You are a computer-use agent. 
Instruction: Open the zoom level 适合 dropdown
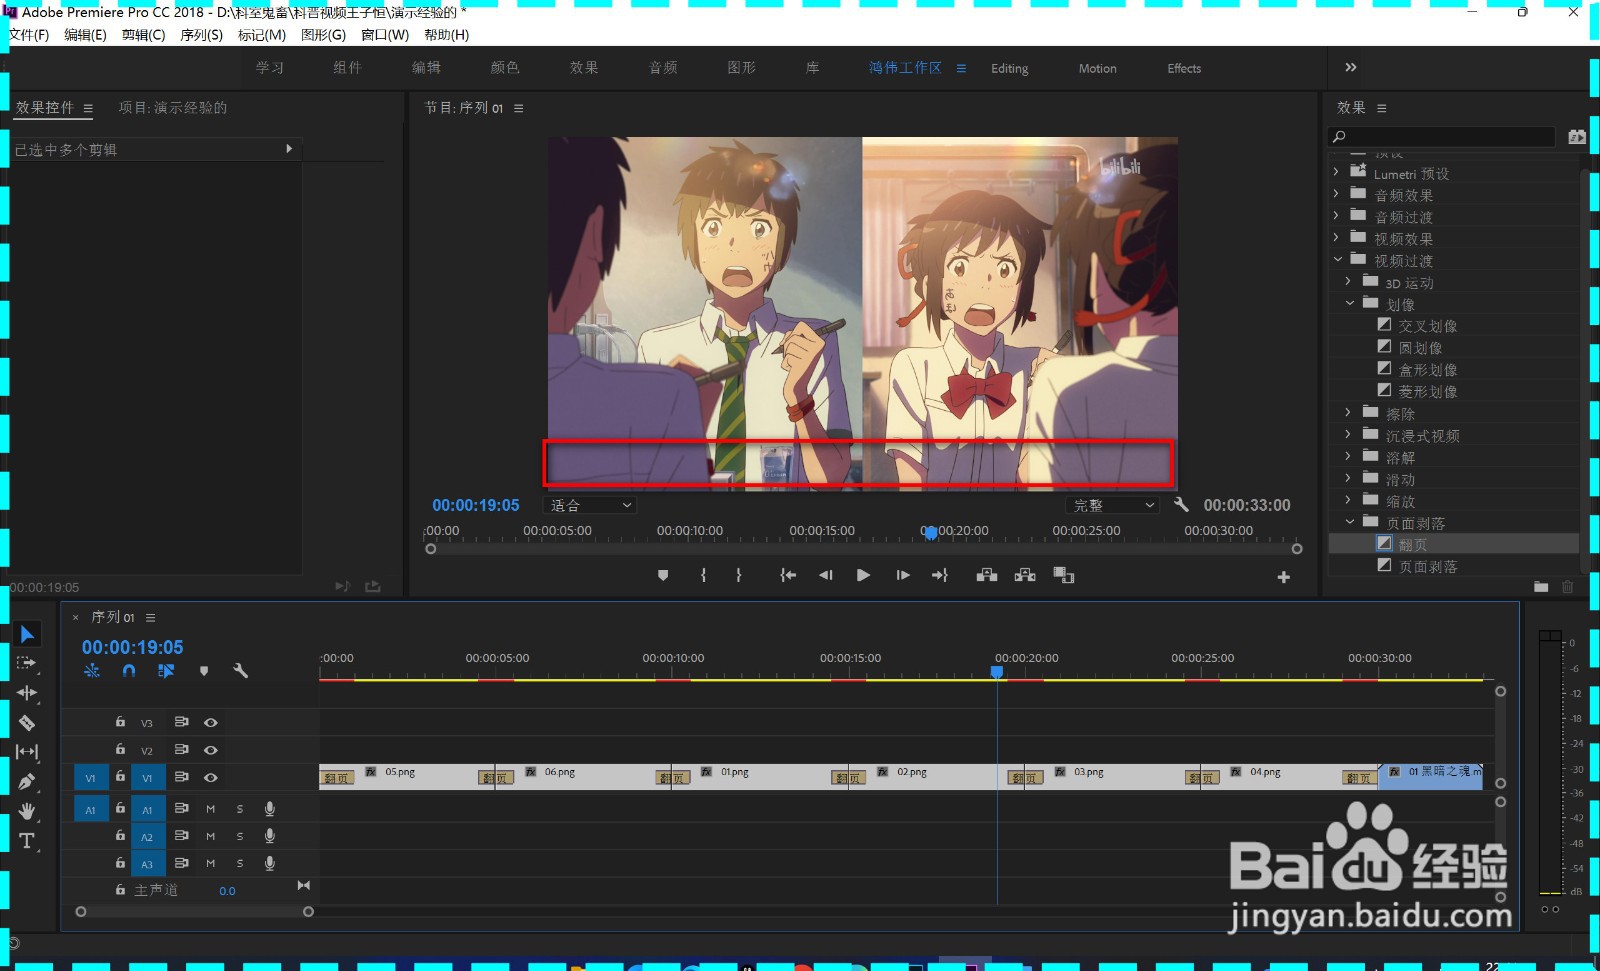click(591, 505)
